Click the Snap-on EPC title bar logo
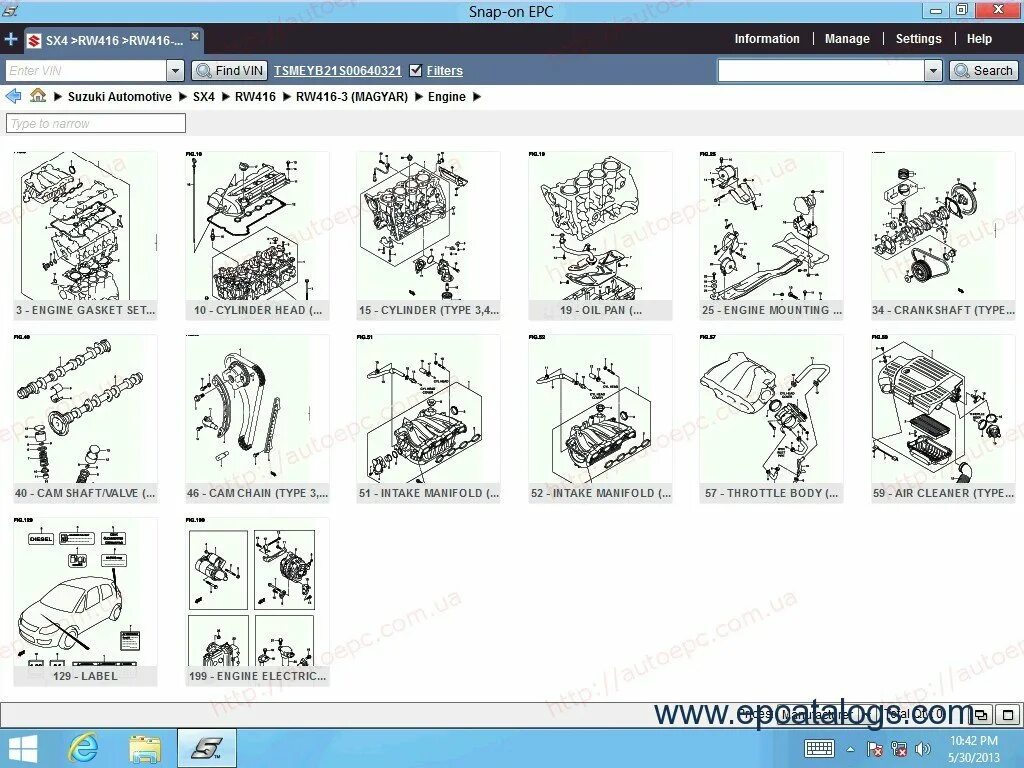 tap(10, 10)
